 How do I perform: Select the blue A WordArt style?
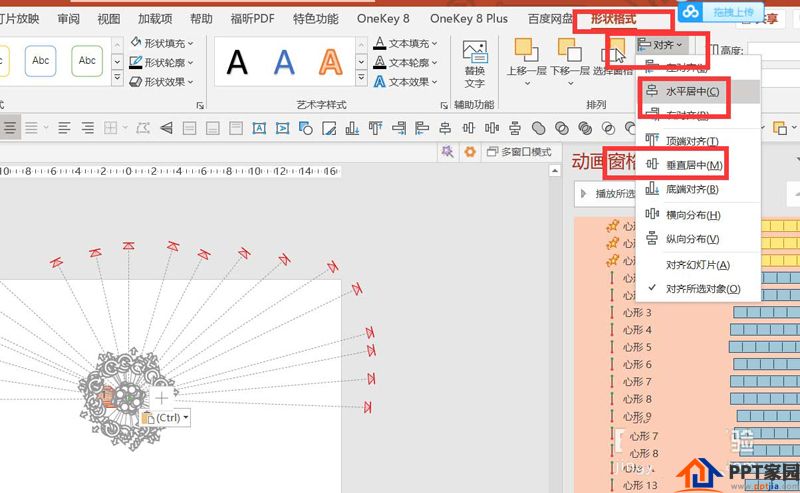(285, 63)
